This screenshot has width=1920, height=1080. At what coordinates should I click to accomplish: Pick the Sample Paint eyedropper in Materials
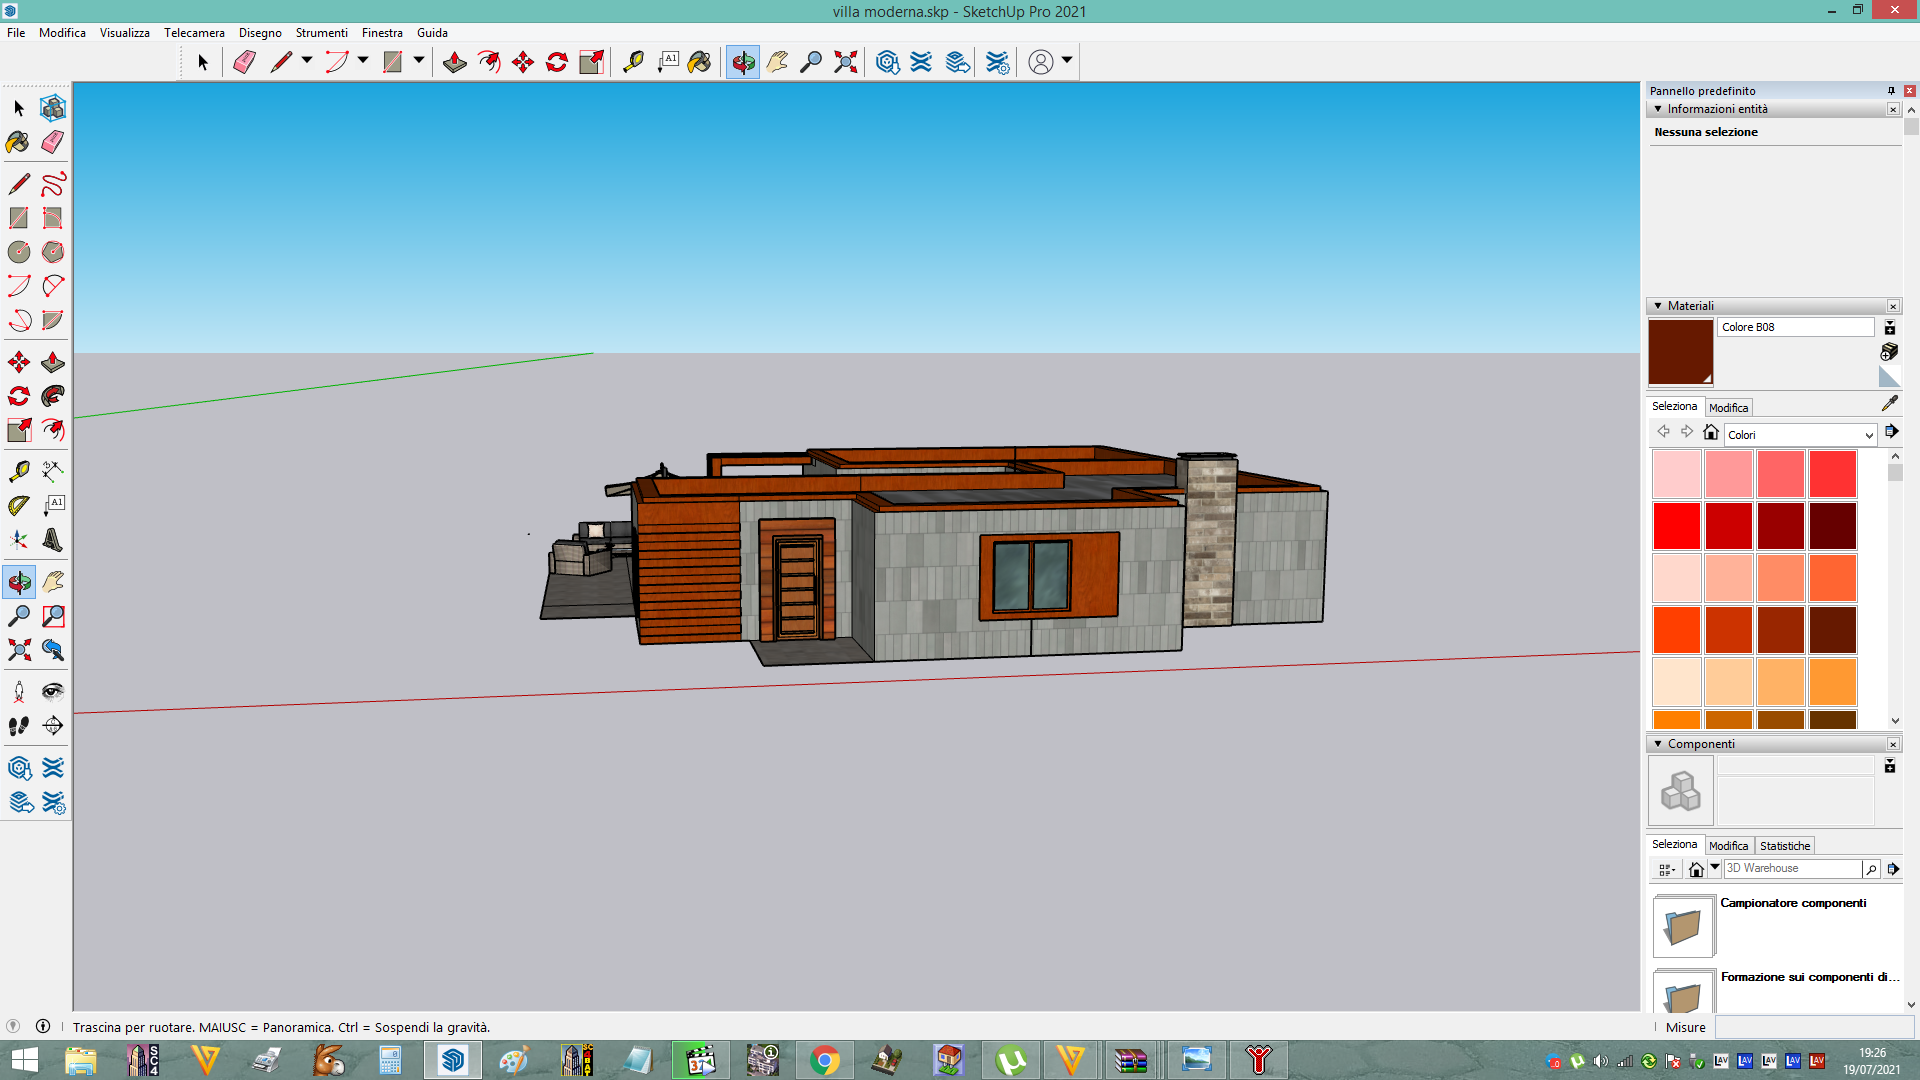coord(1889,404)
